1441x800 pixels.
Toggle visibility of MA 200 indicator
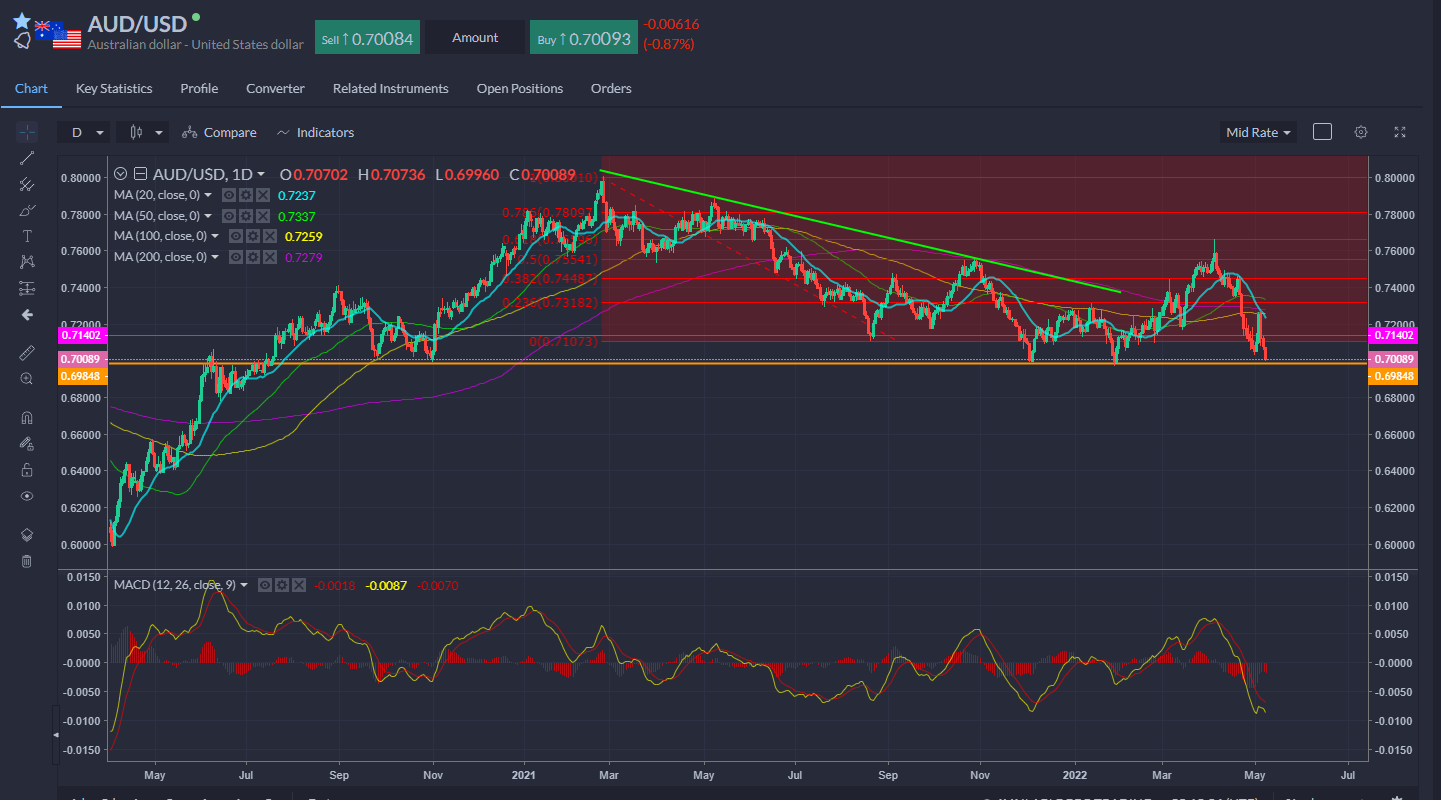tap(235, 257)
